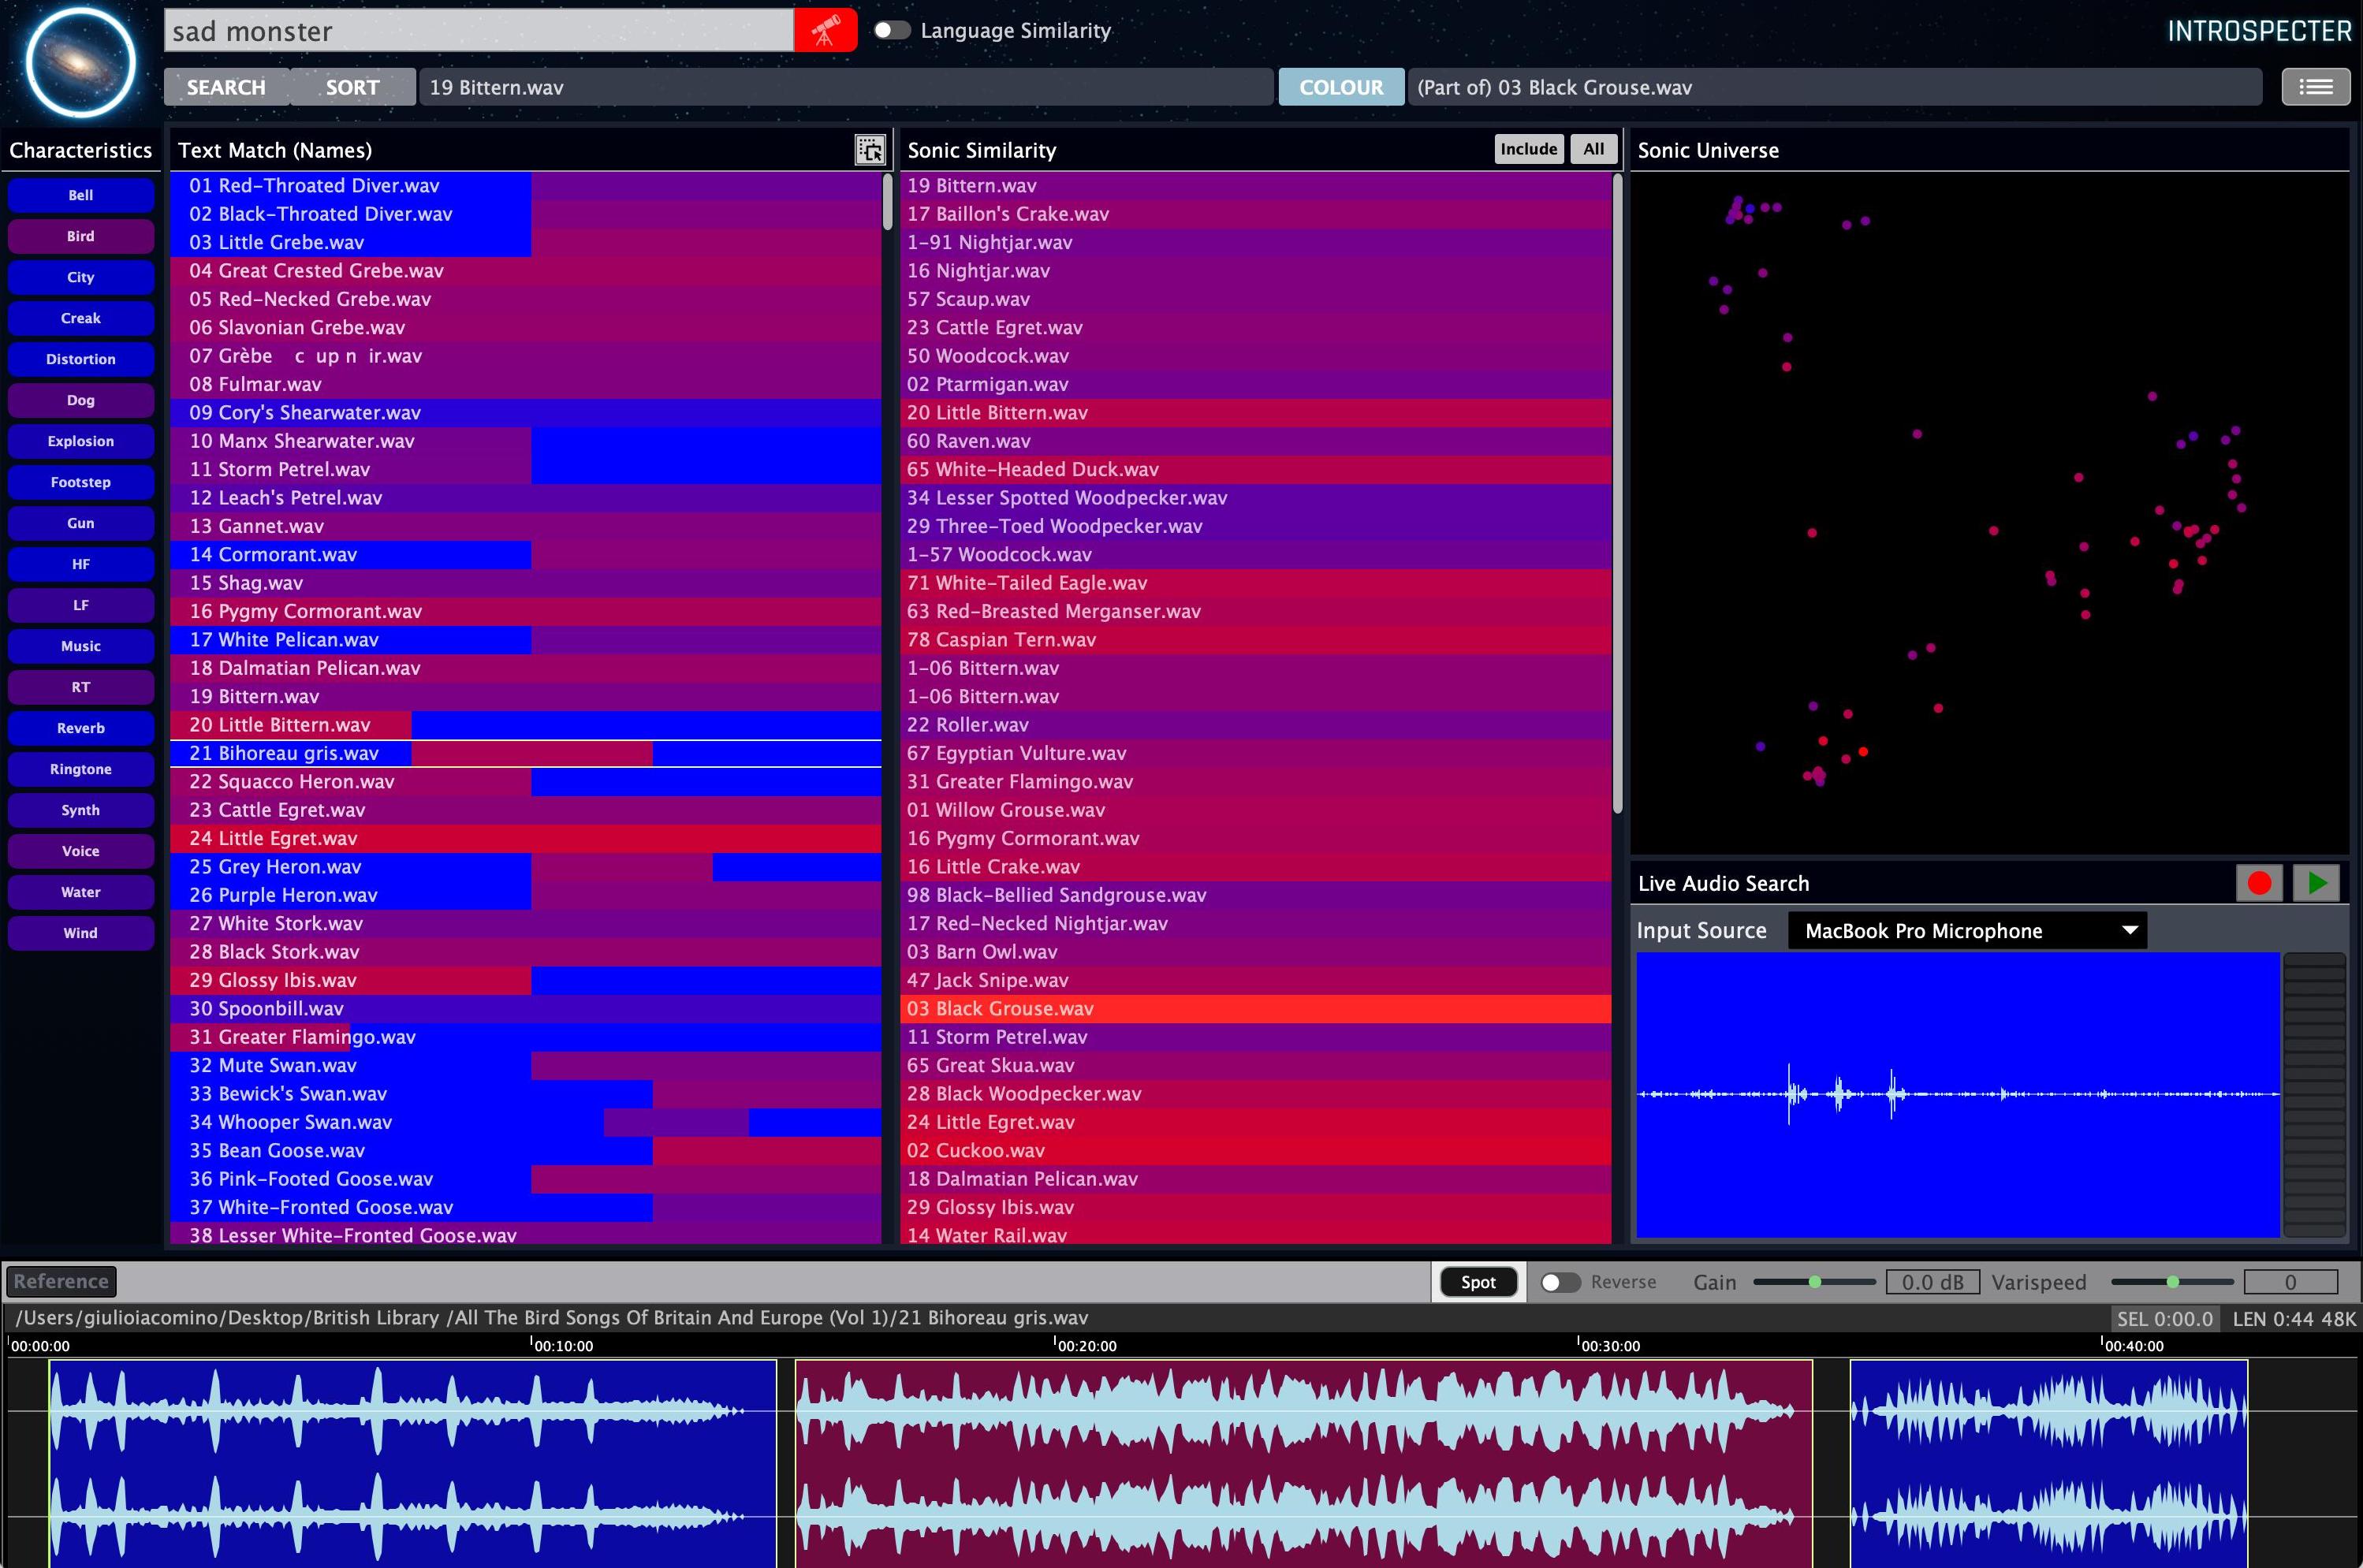The image size is (2363, 1568).
Task: Select the Creak characteristic
Action: 81,318
